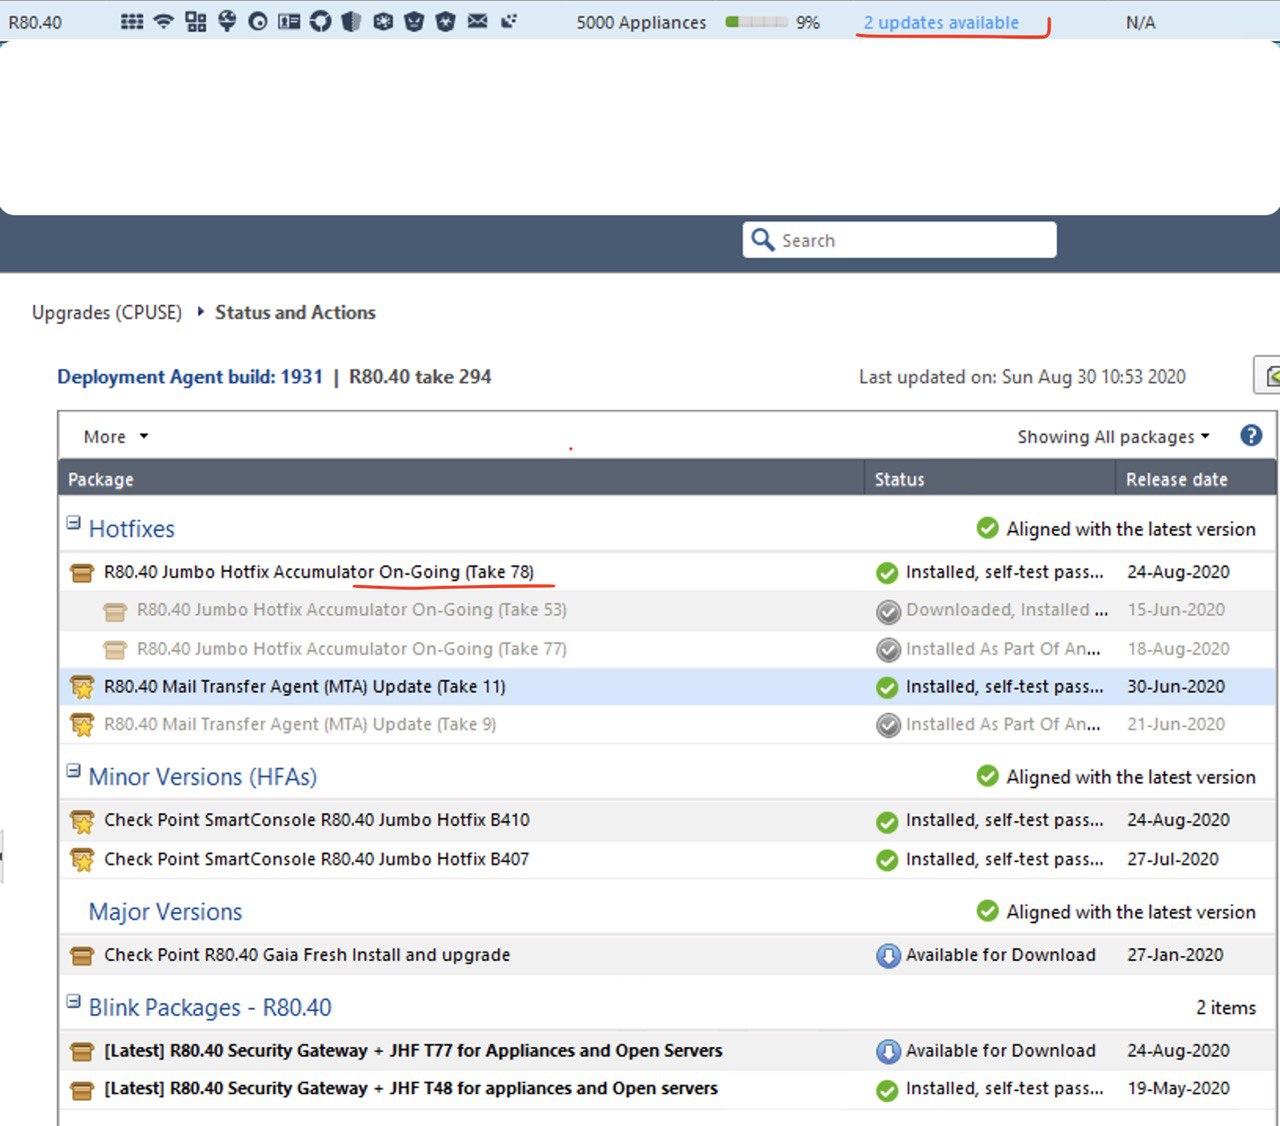Select R80.40 Jumbo Hotfix Accumulator Take 78 row
Image resolution: width=1280 pixels, height=1126 pixels.
point(667,572)
